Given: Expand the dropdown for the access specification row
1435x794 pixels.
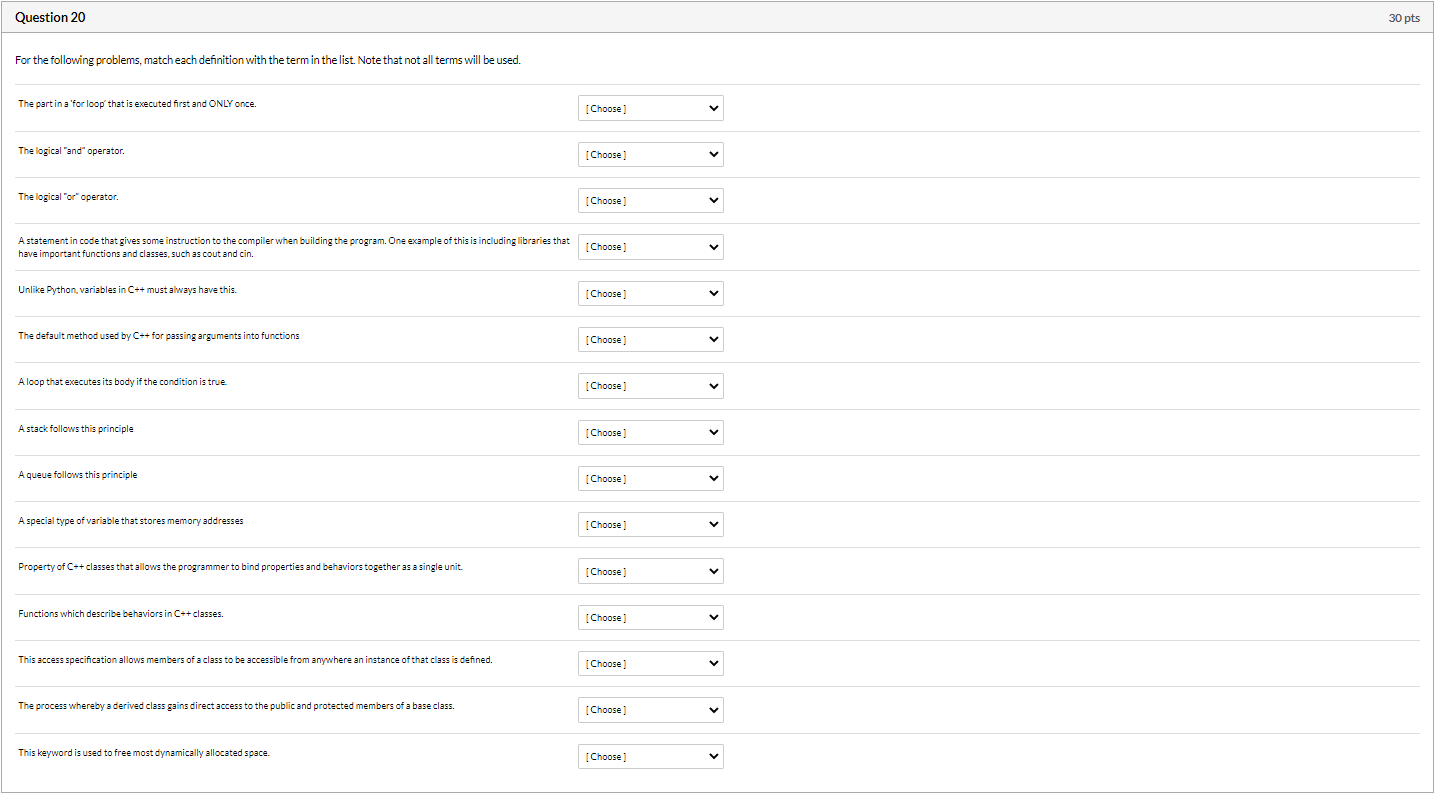Looking at the screenshot, I should 651,664.
